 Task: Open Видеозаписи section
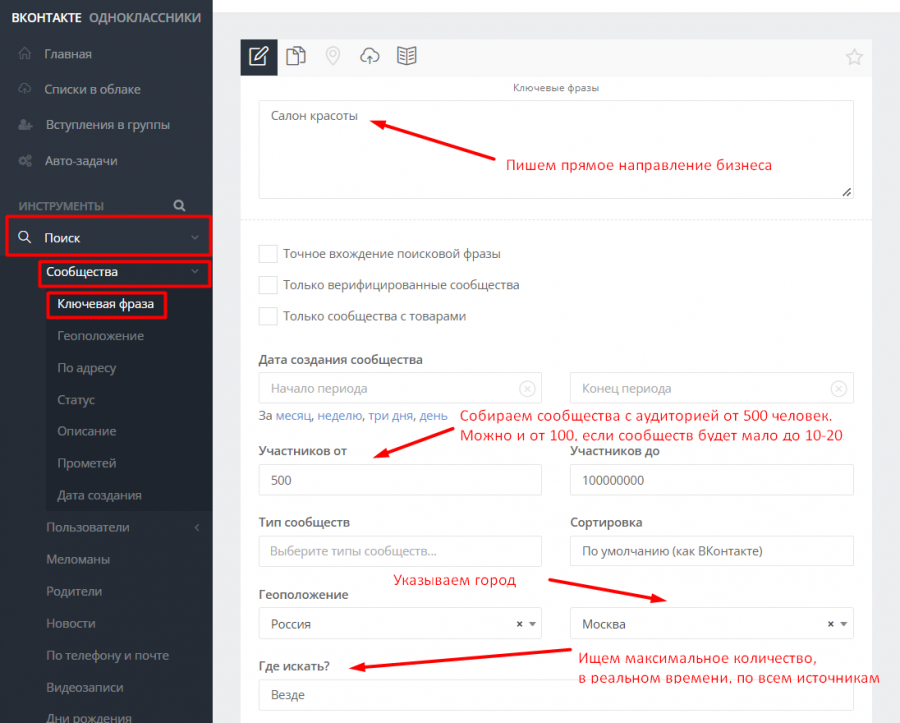[84, 687]
